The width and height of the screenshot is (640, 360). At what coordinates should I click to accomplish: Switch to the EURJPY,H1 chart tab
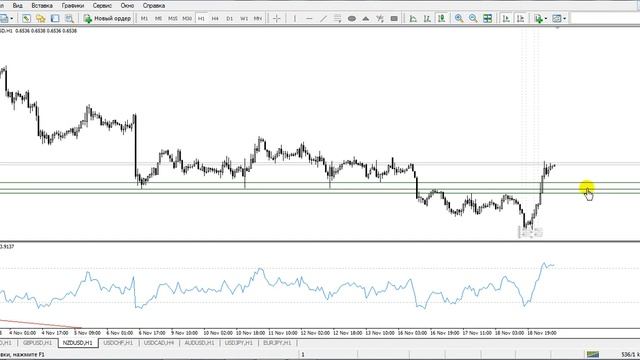tap(278, 343)
